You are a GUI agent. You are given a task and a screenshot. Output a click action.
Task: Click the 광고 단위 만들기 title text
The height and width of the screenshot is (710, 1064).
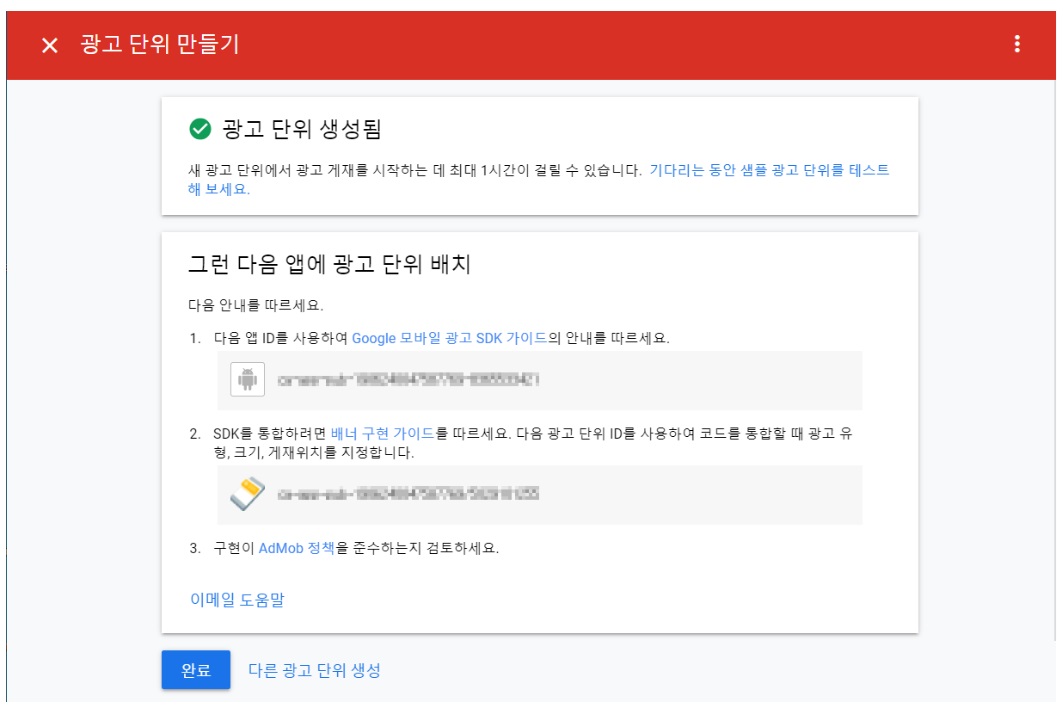159,45
